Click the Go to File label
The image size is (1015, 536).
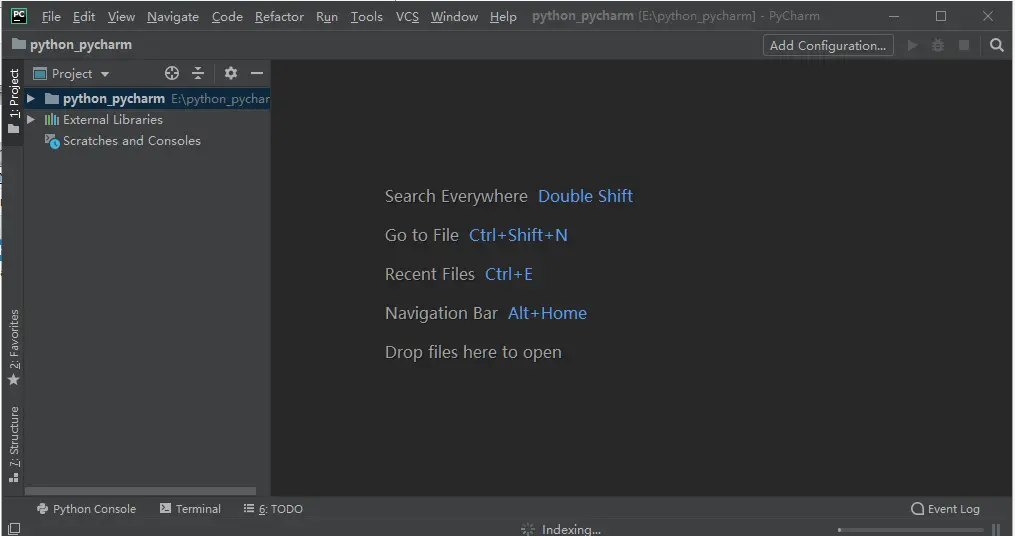coord(421,235)
